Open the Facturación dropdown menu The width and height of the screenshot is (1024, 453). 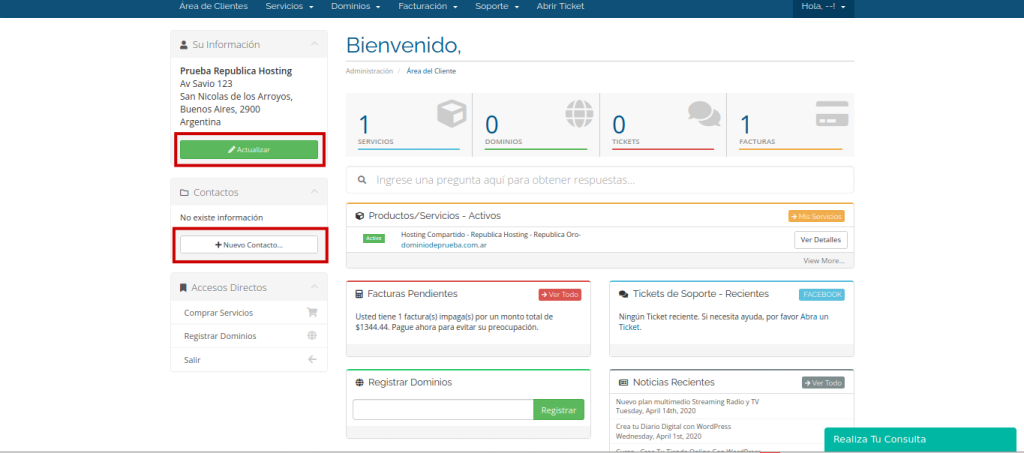[428, 7]
